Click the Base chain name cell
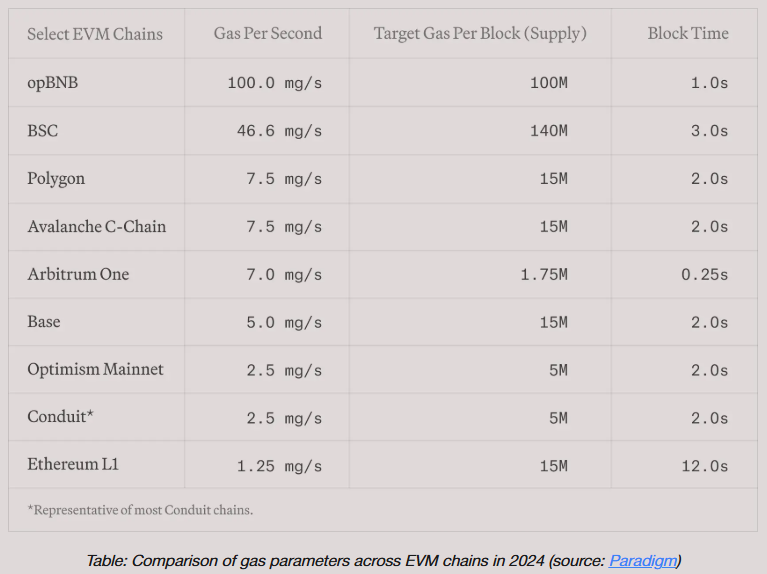 [44, 322]
